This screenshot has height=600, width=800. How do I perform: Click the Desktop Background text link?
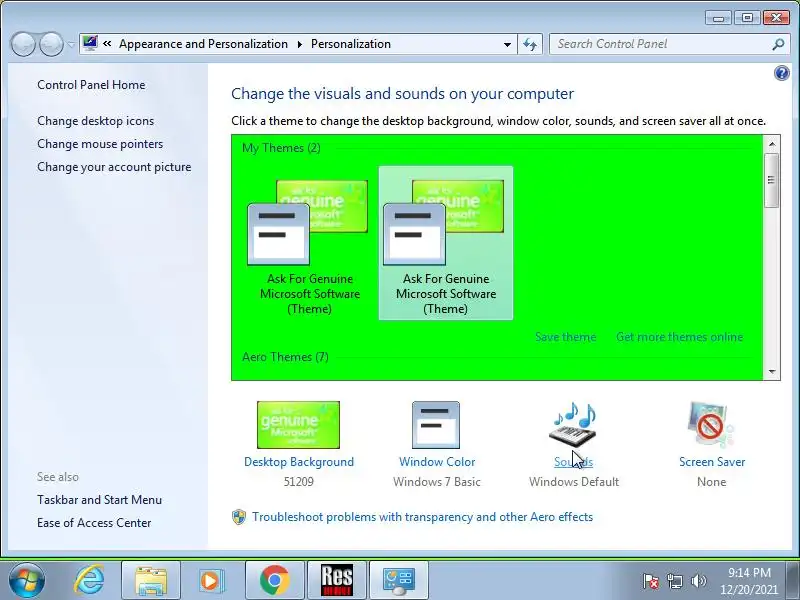click(x=298, y=462)
